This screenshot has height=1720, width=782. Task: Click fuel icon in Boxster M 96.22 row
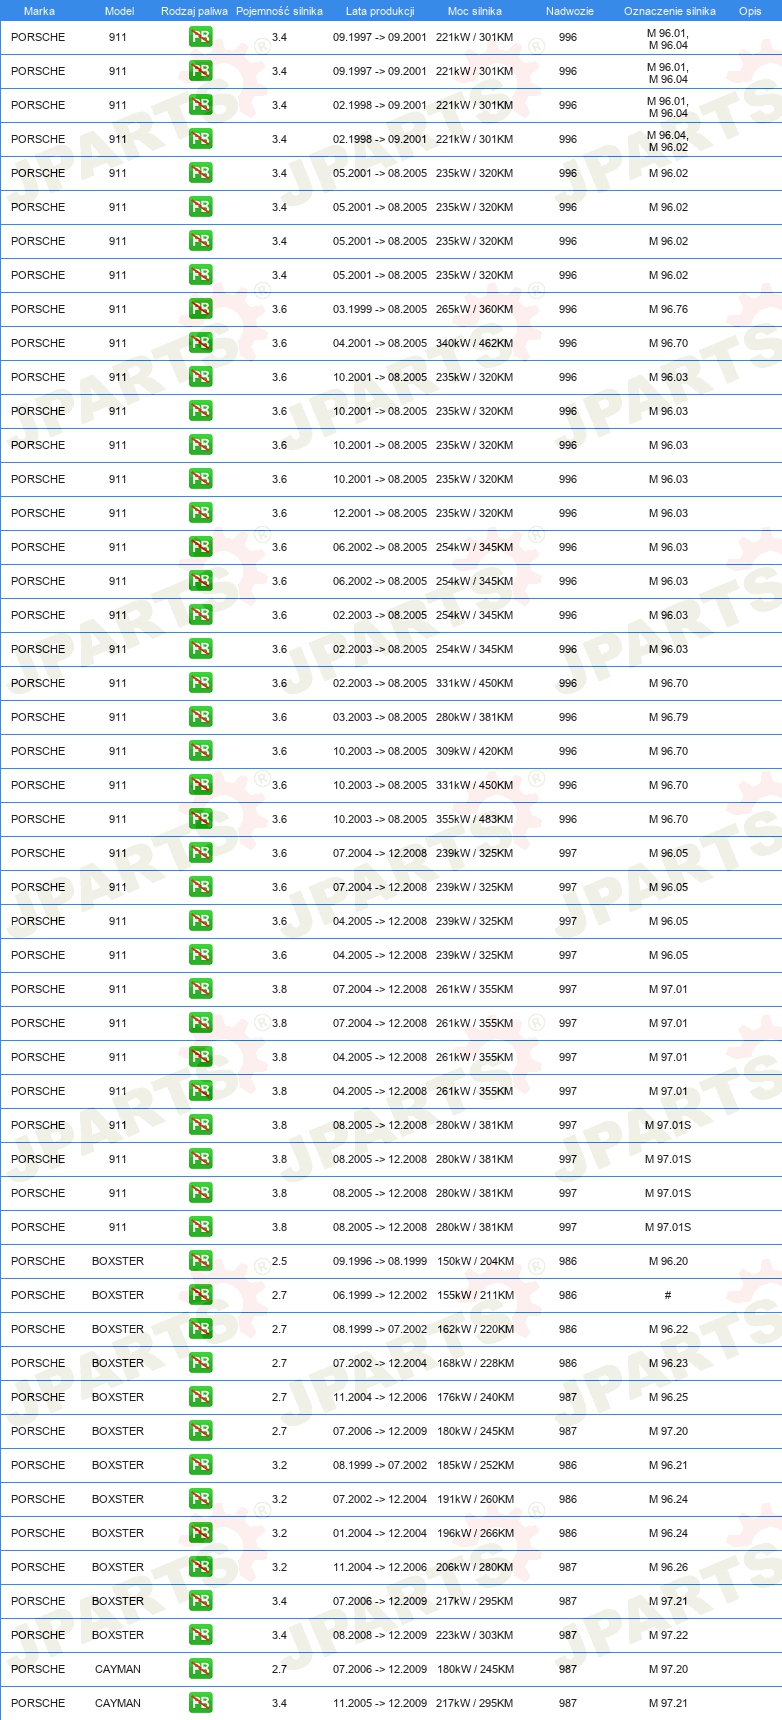[200, 1329]
